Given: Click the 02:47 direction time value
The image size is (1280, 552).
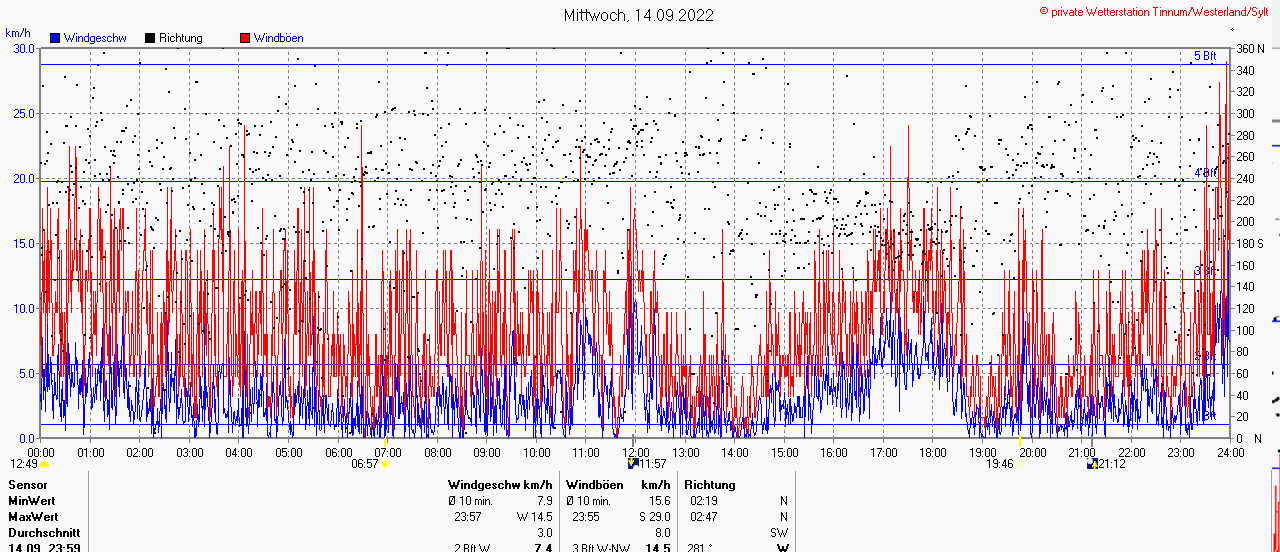Looking at the screenshot, I should pos(704,516).
